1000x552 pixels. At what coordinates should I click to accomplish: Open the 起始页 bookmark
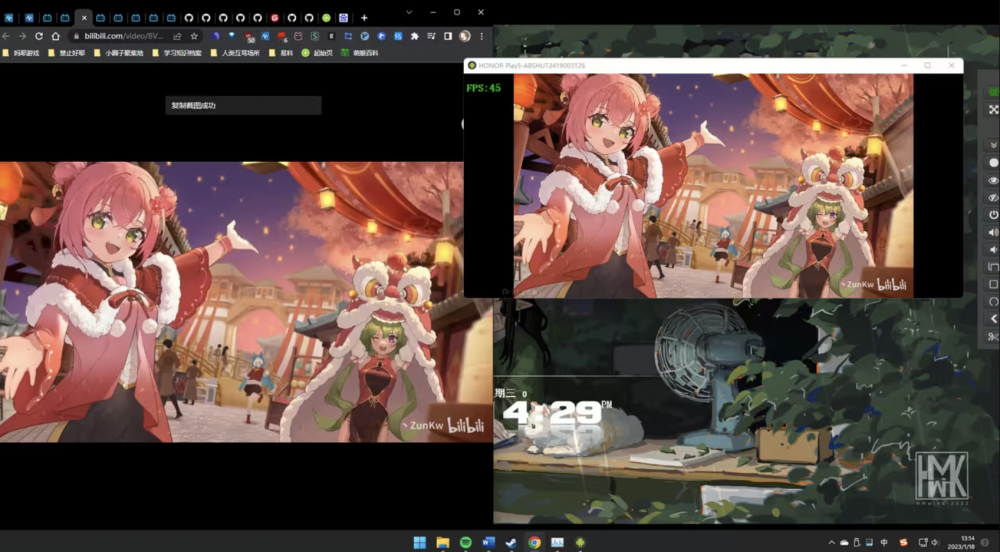317,53
